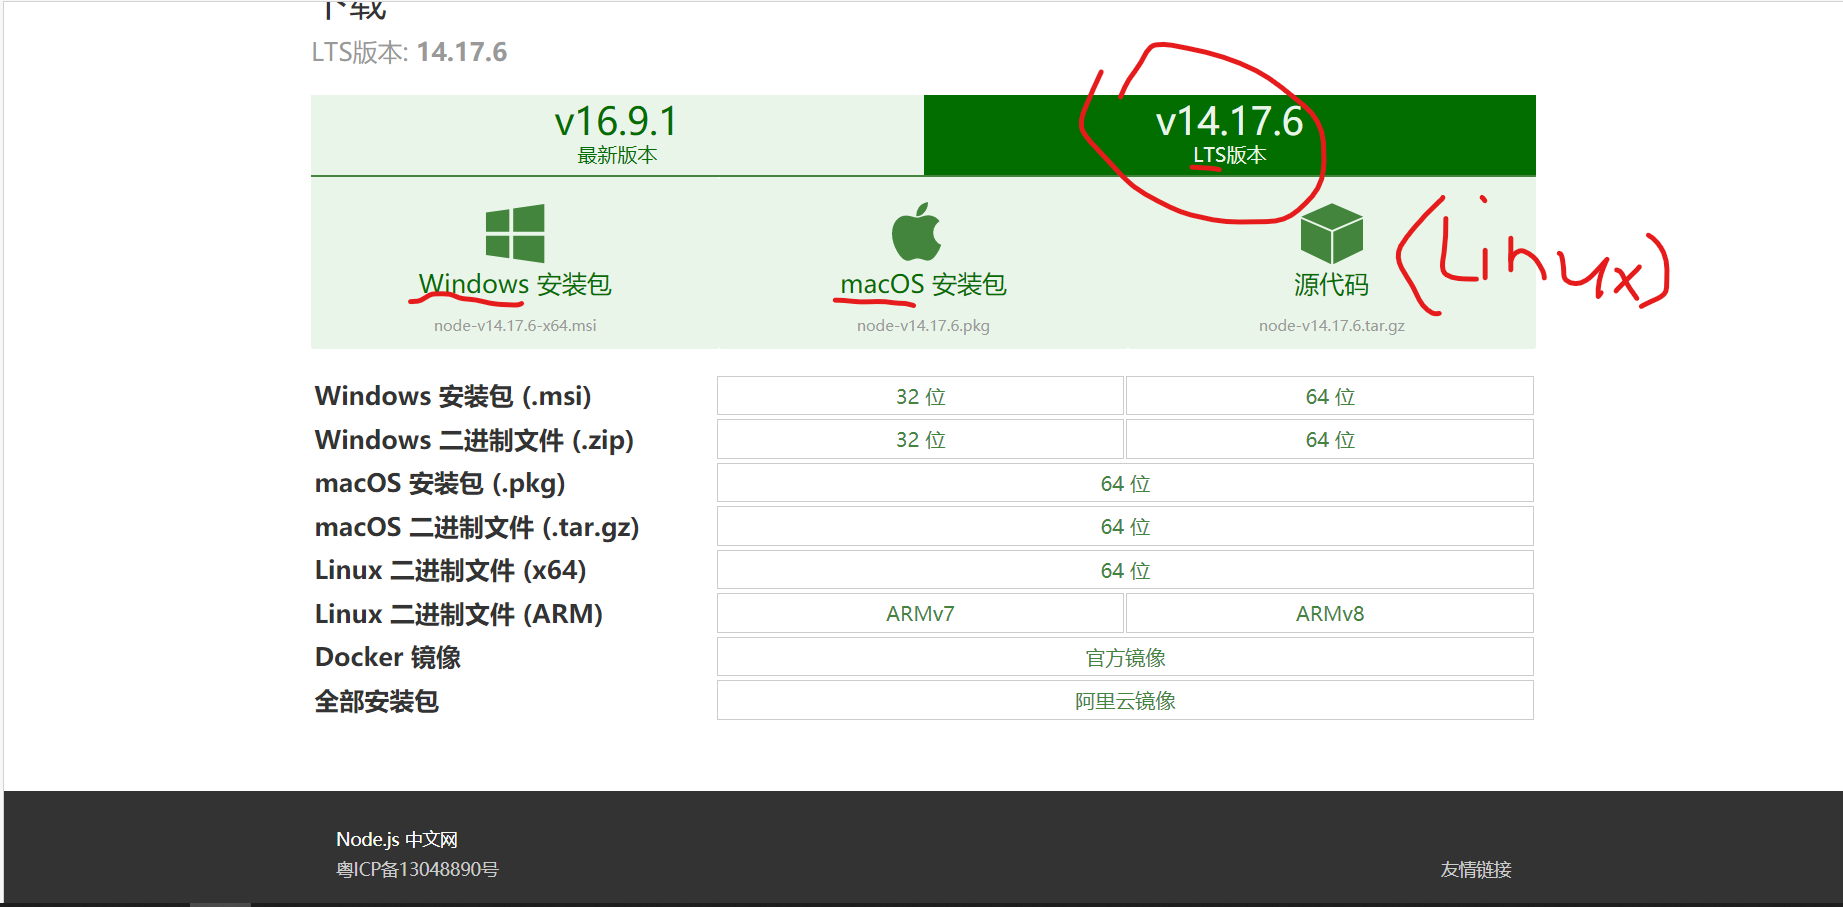Click the Windows logo icon
This screenshot has height=907, width=1843.
click(515, 233)
